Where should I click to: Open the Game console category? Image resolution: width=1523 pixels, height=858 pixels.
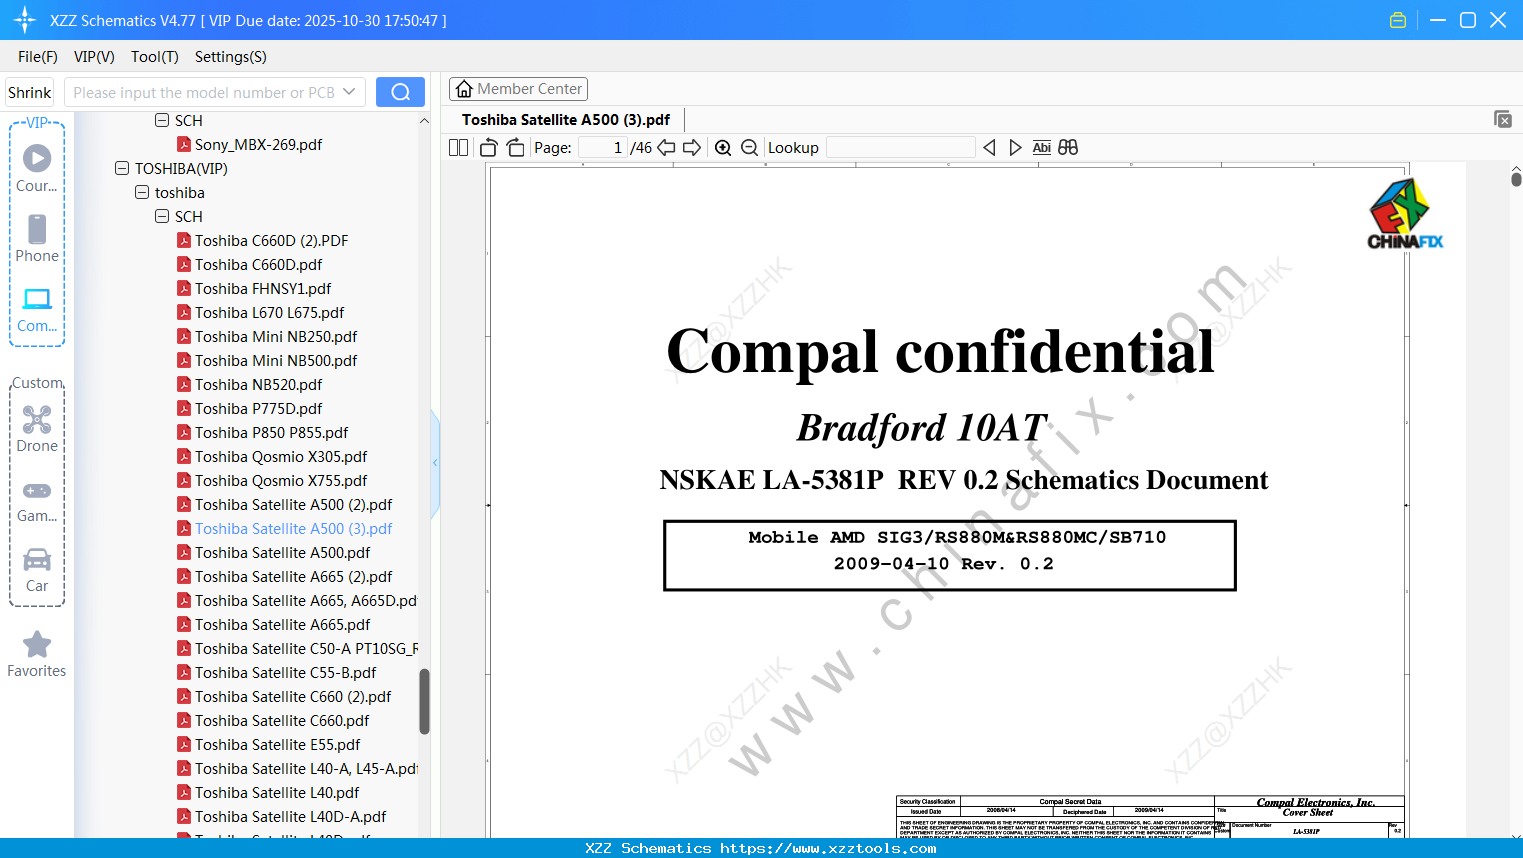point(37,500)
